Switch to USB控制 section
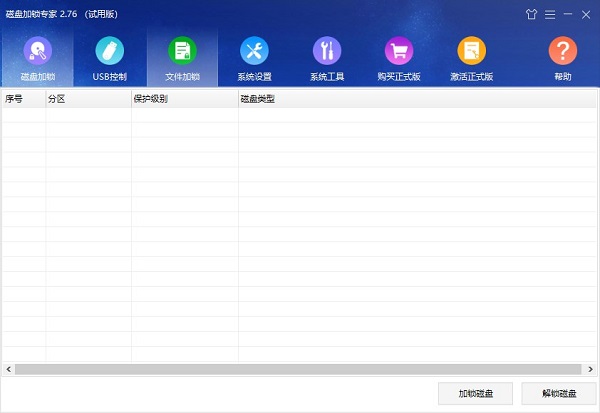 pyautogui.click(x=109, y=57)
